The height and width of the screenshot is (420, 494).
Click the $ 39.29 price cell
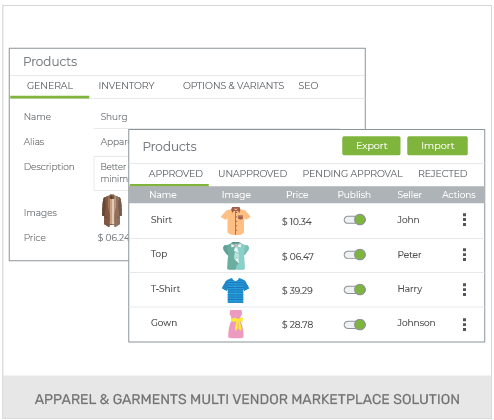[297, 291]
